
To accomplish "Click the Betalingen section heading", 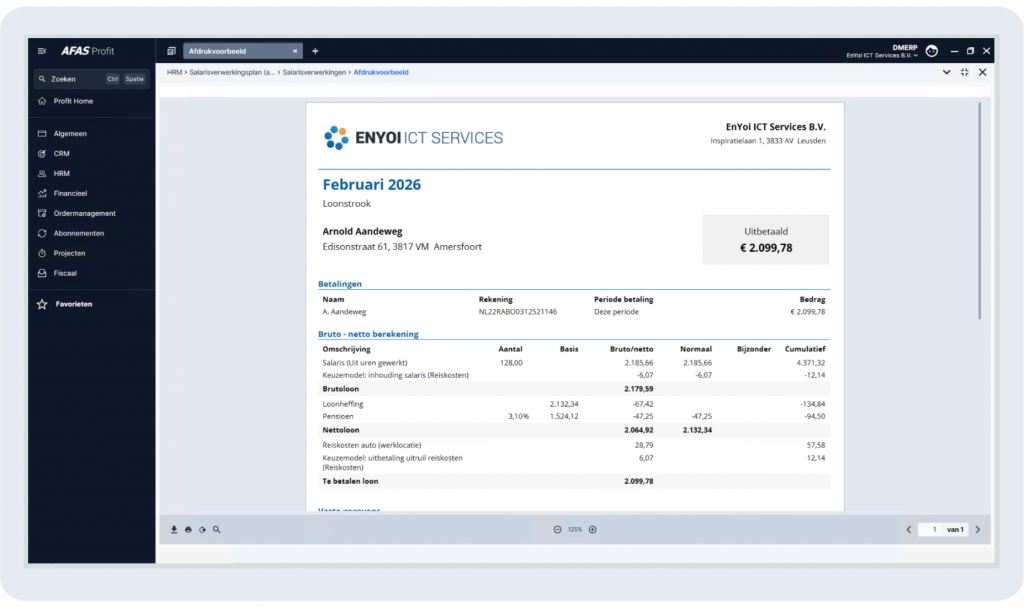I will [x=340, y=284].
